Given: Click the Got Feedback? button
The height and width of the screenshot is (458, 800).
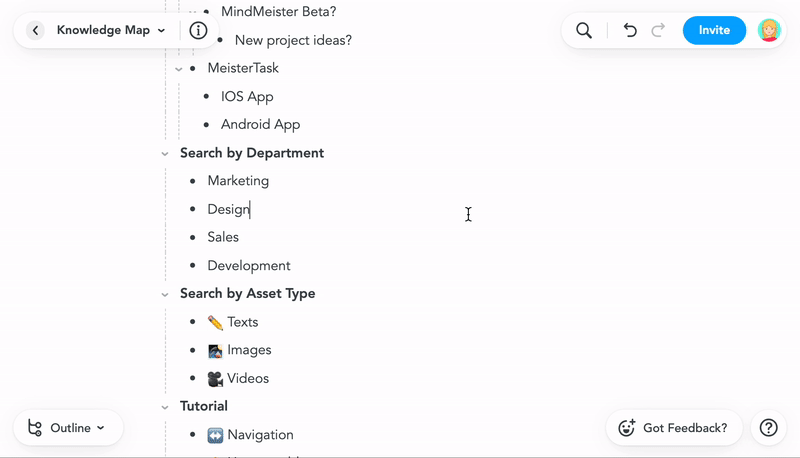Looking at the screenshot, I should pos(674,428).
